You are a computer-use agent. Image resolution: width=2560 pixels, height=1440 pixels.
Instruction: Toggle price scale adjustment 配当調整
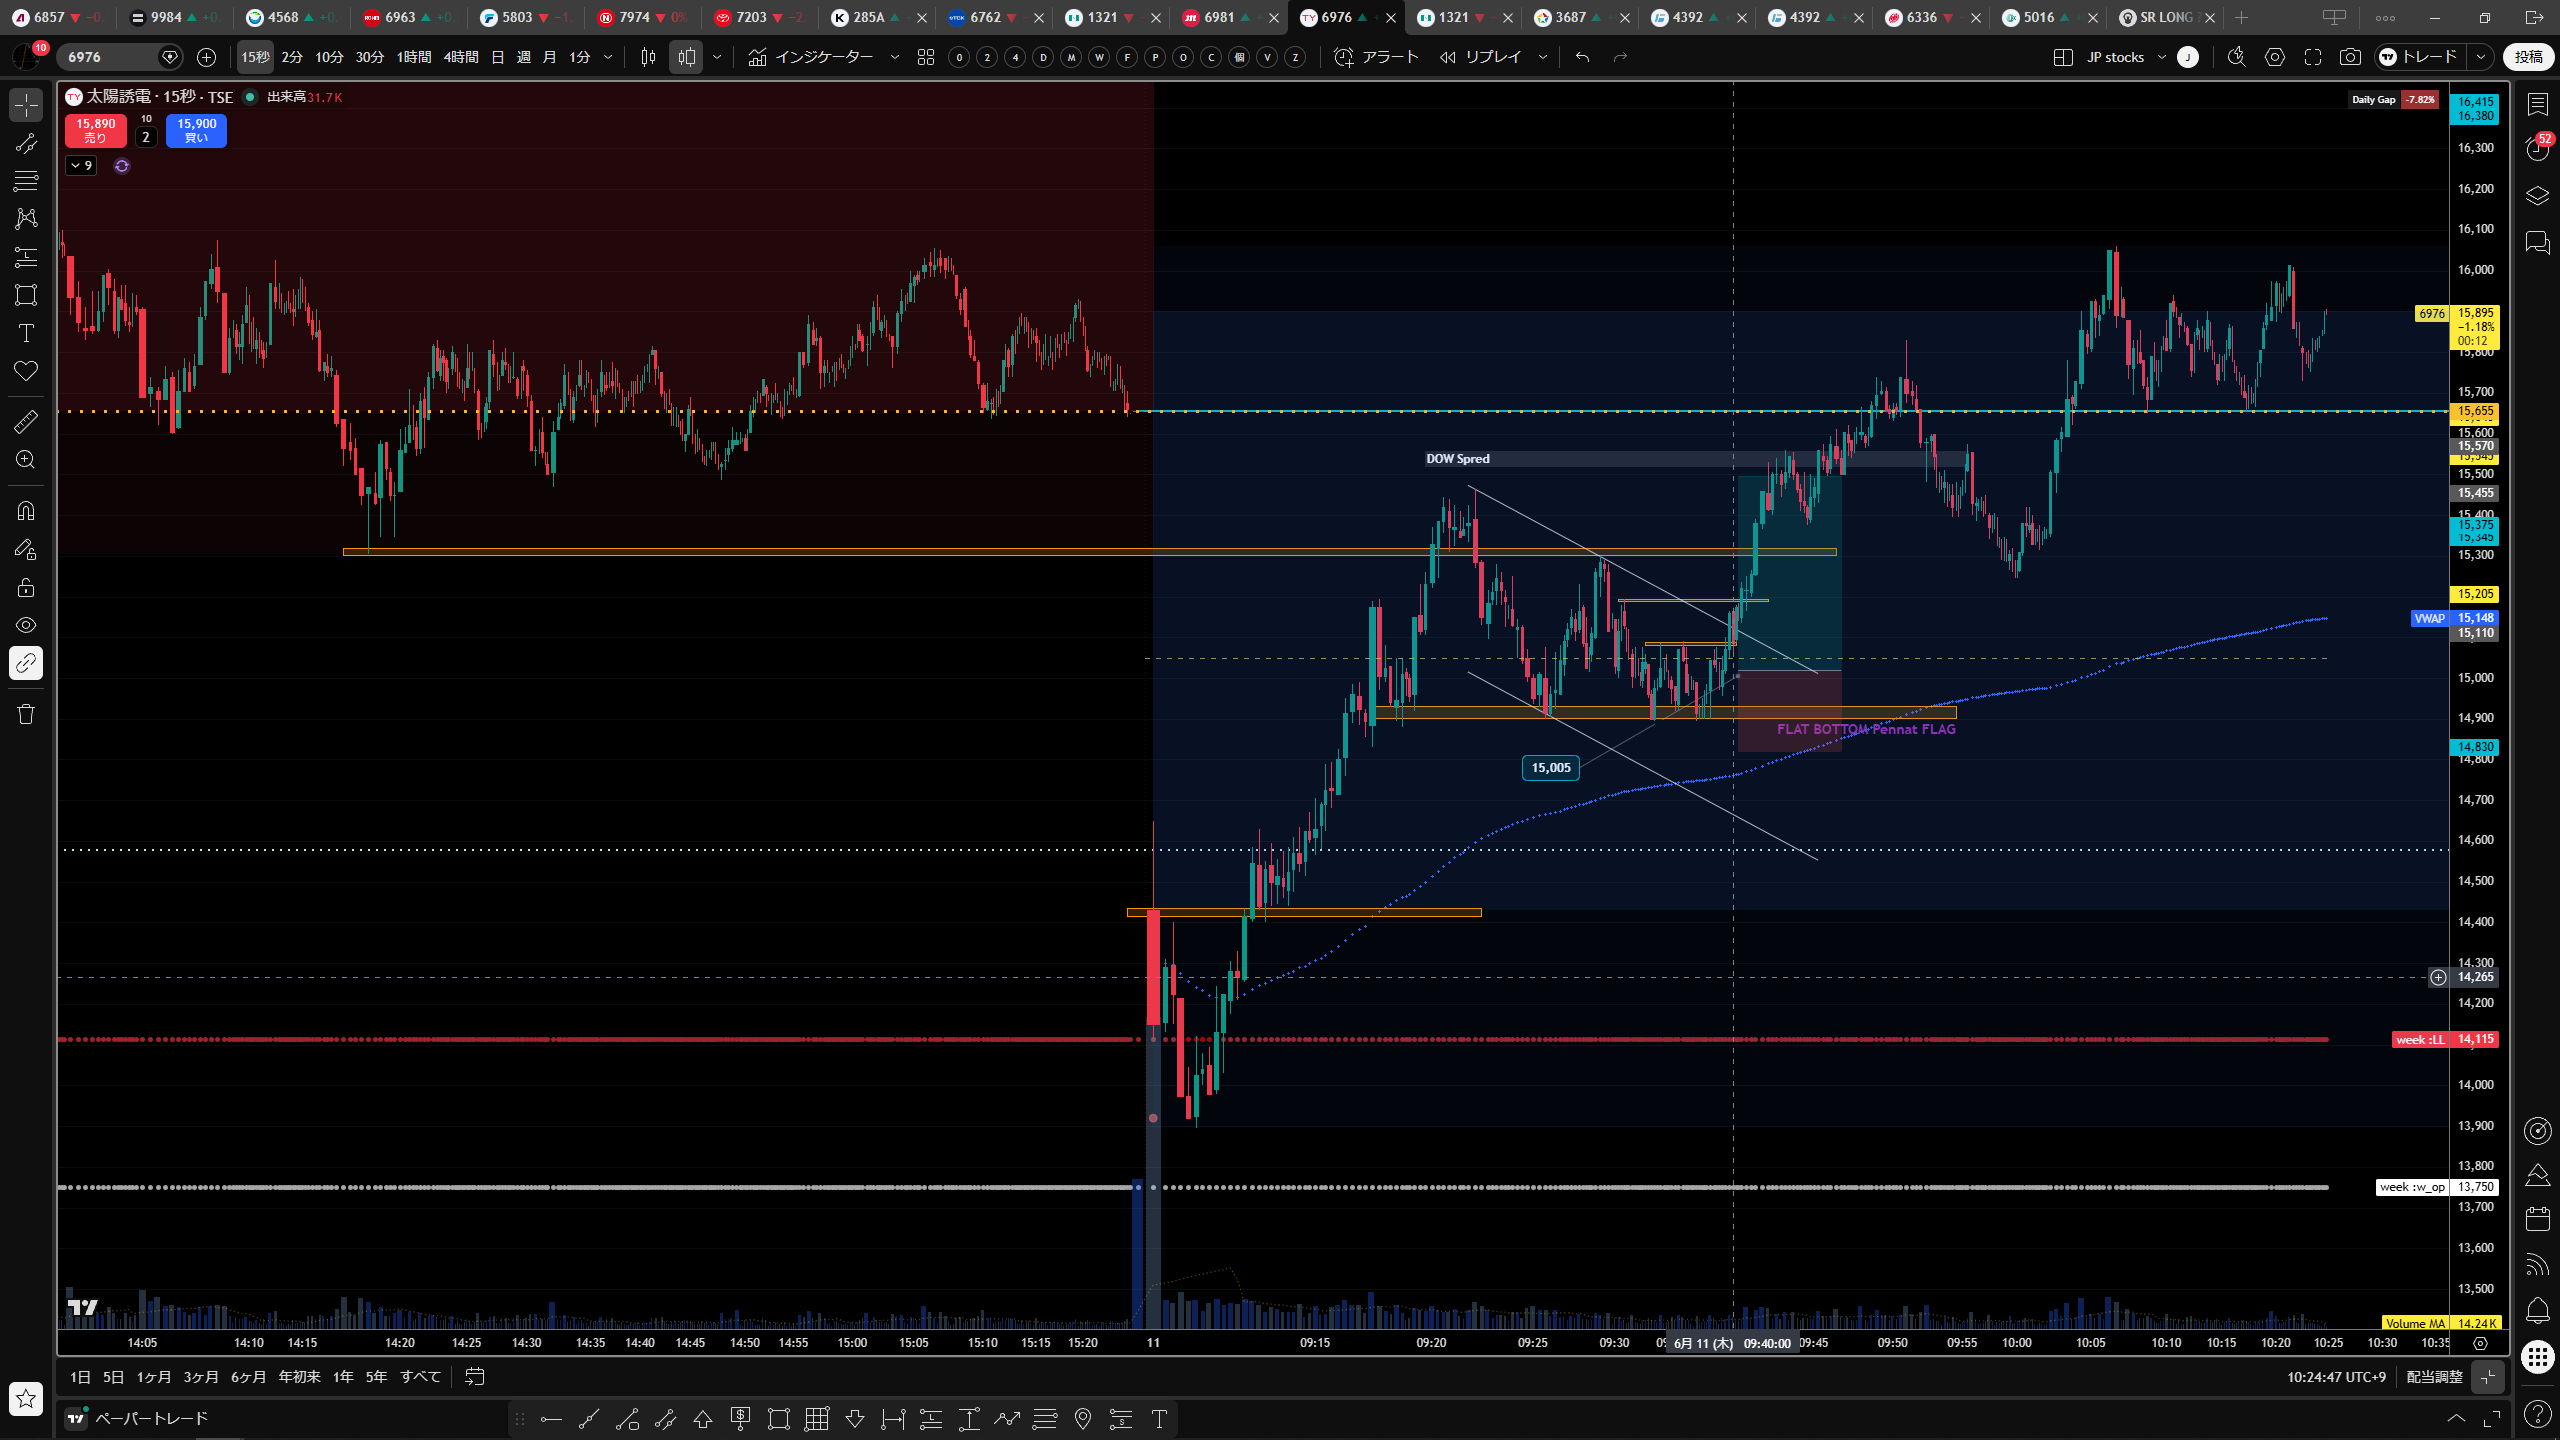(x=2434, y=1377)
